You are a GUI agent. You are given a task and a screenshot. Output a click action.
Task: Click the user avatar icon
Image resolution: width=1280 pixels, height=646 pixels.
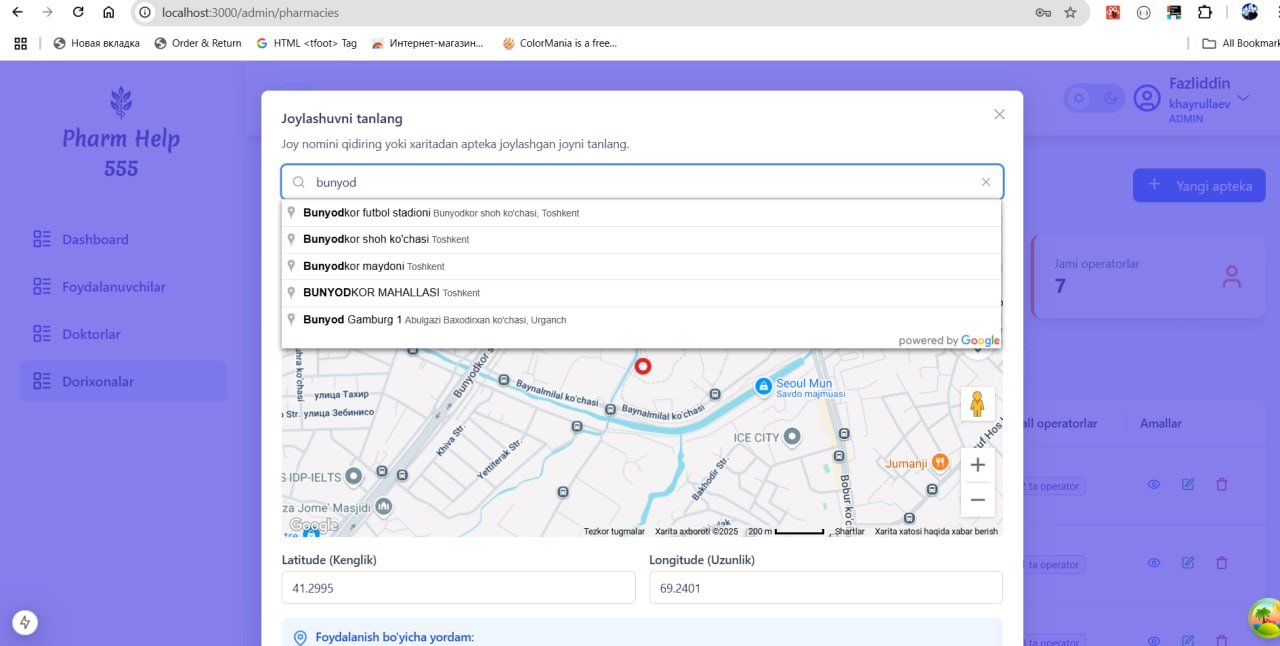click(1147, 99)
